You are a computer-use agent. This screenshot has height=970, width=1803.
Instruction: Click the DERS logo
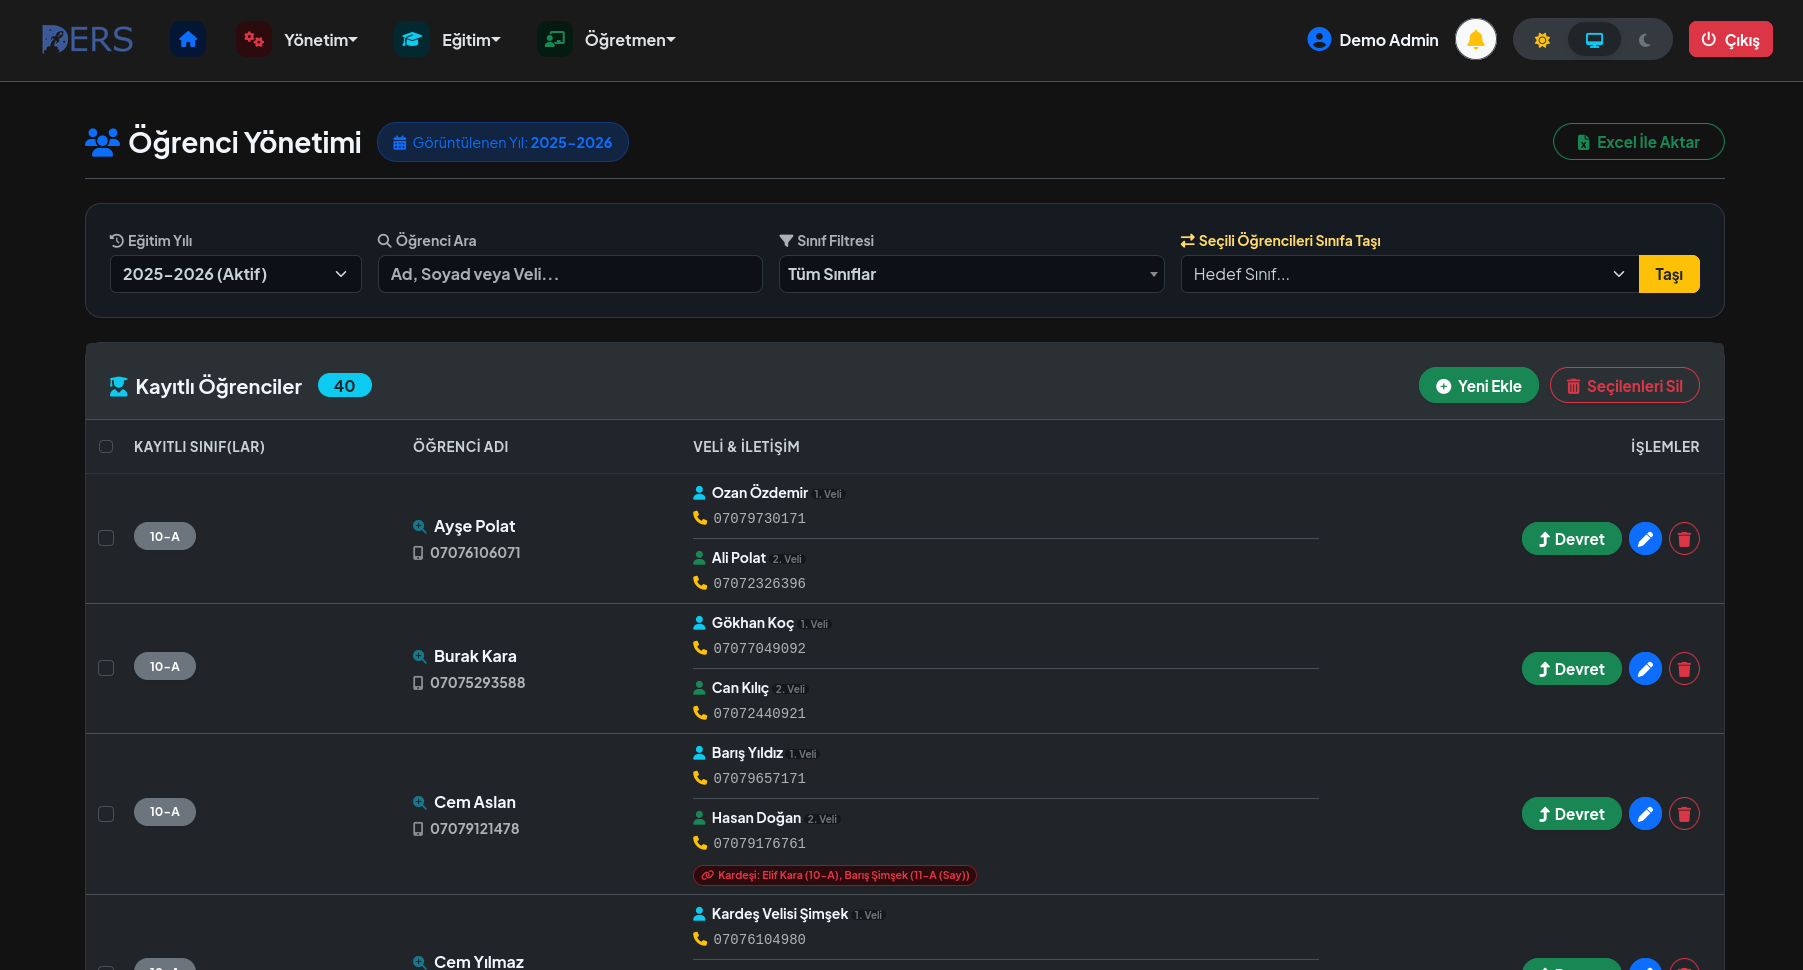[87, 40]
